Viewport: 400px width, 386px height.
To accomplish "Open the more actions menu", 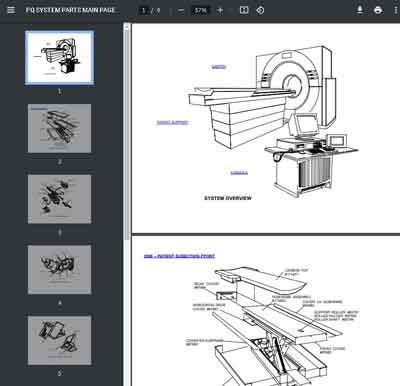I will pyautogui.click(x=396, y=10).
